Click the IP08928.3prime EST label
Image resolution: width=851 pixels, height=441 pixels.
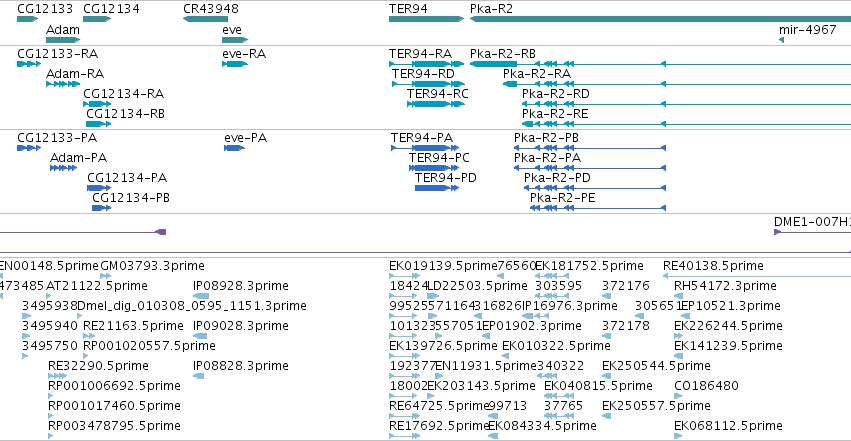(240, 286)
